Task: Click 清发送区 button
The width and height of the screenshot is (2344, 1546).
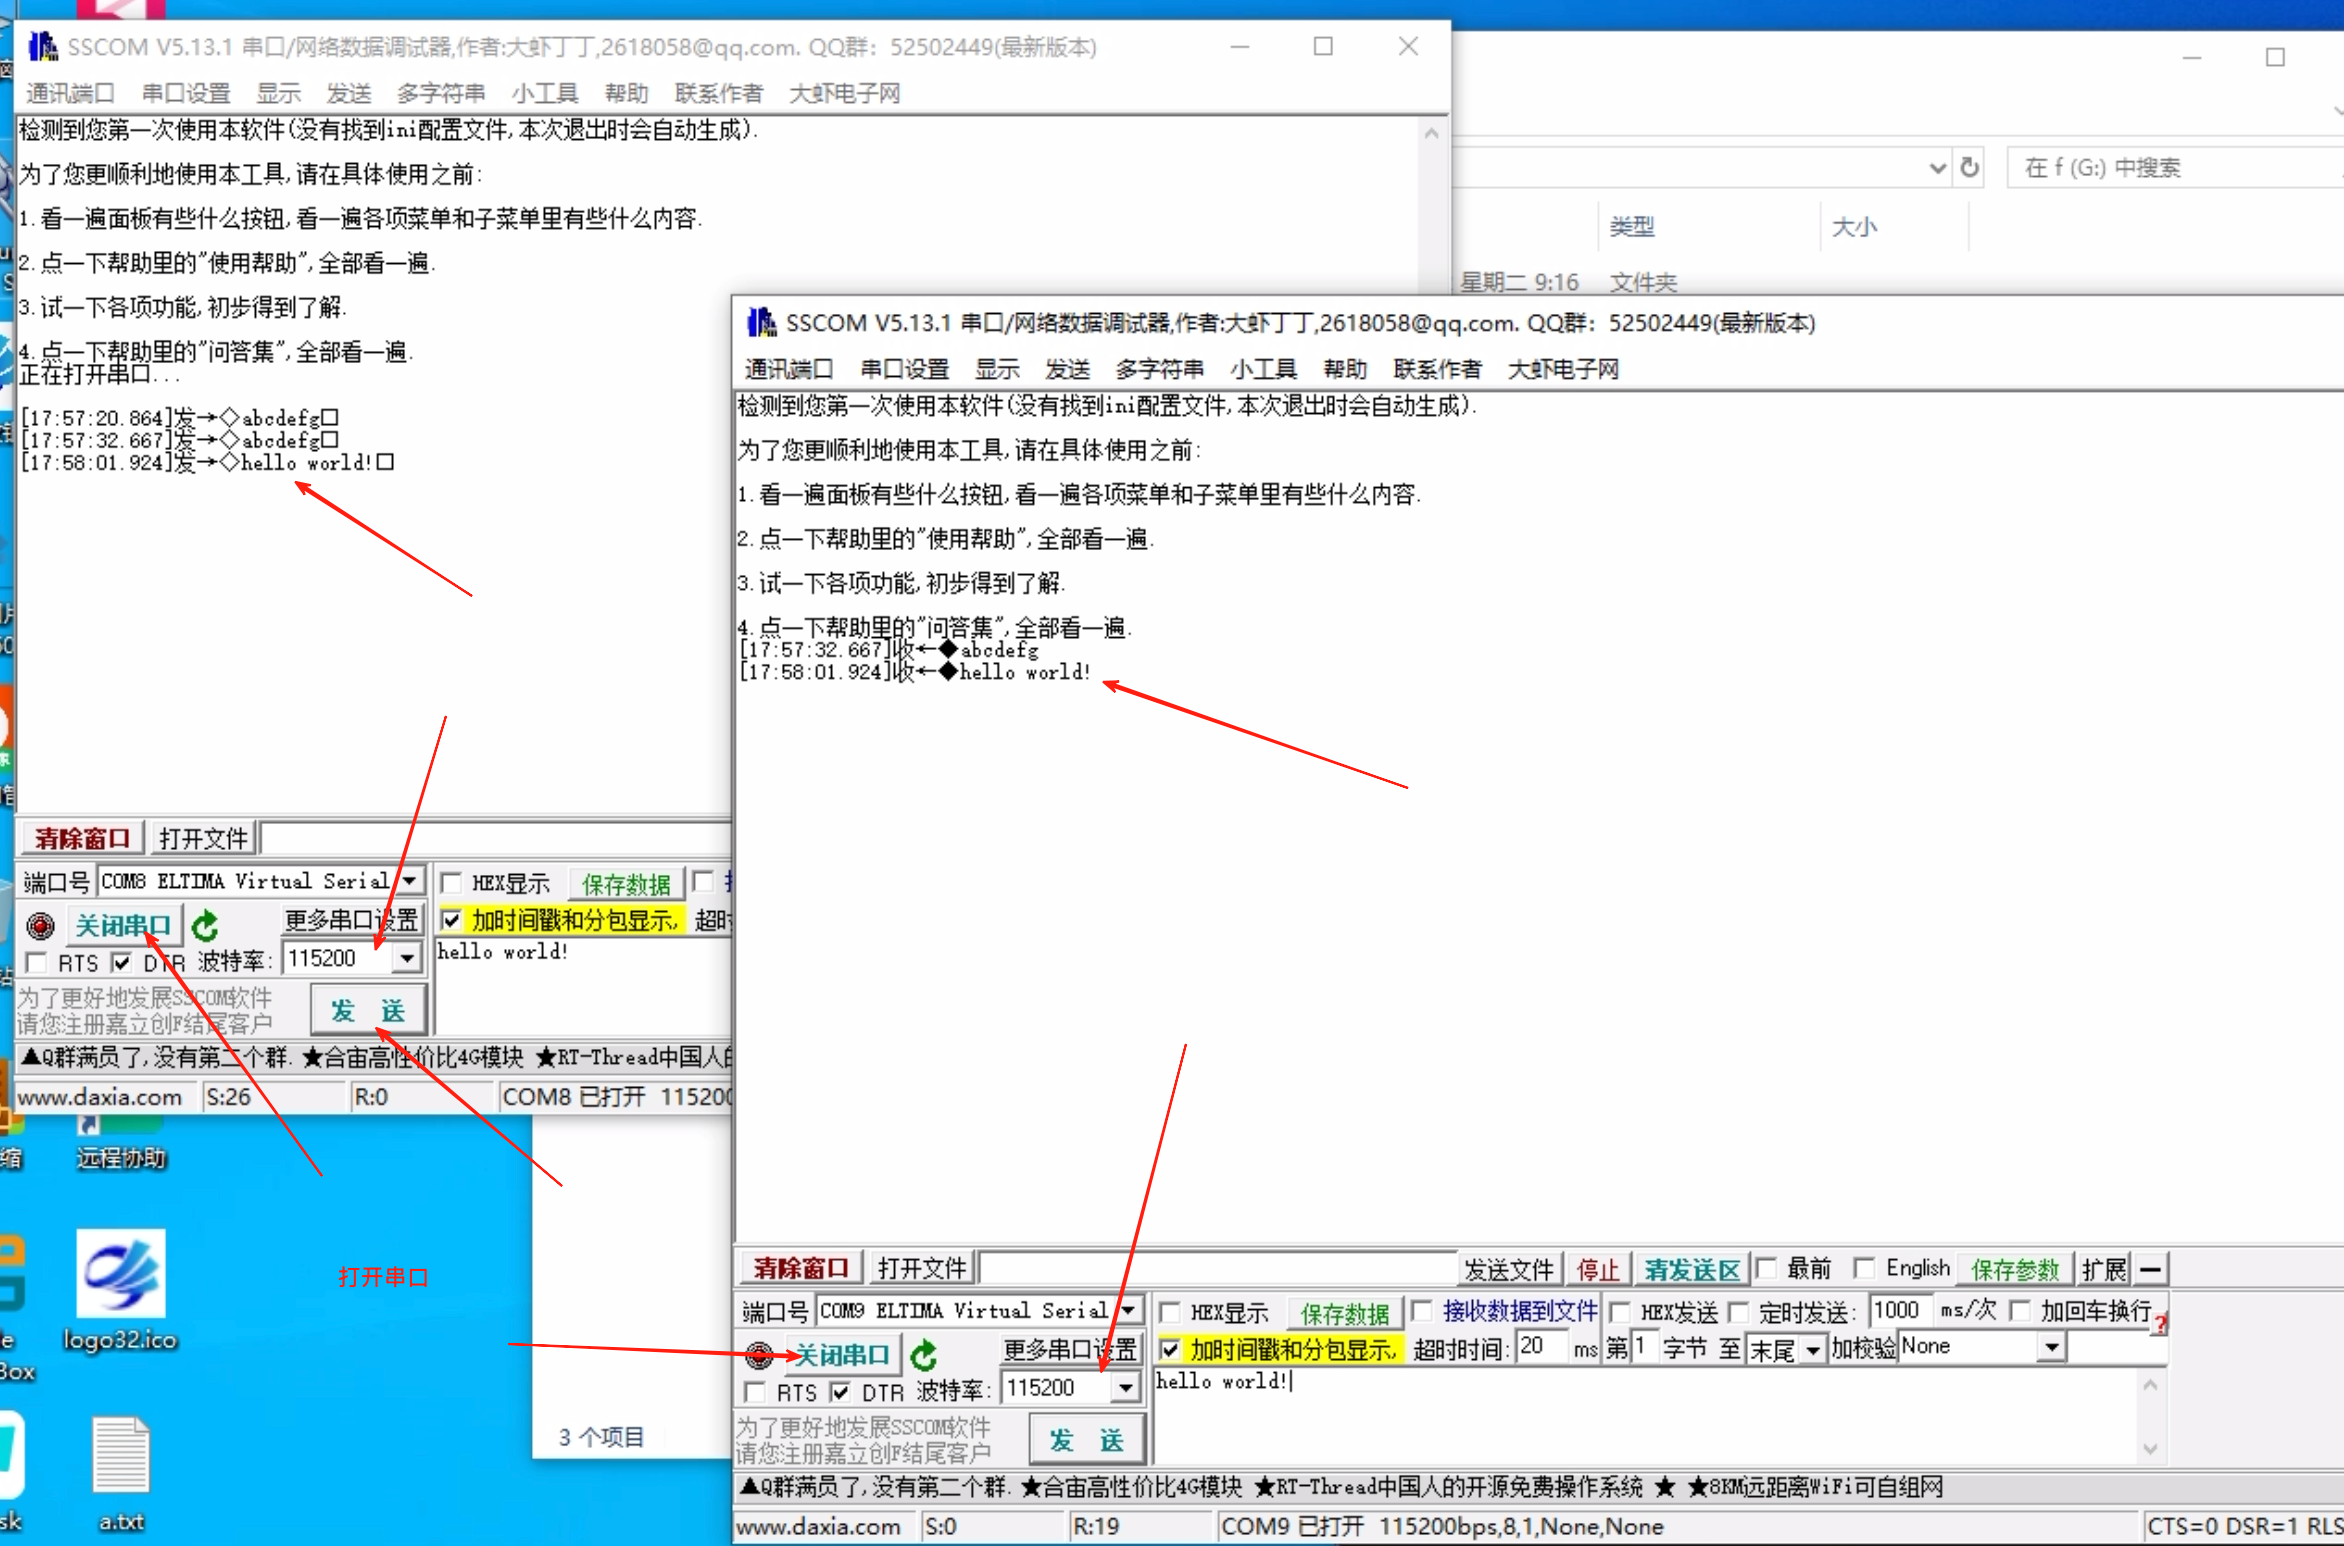Action: click(x=1692, y=1269)
